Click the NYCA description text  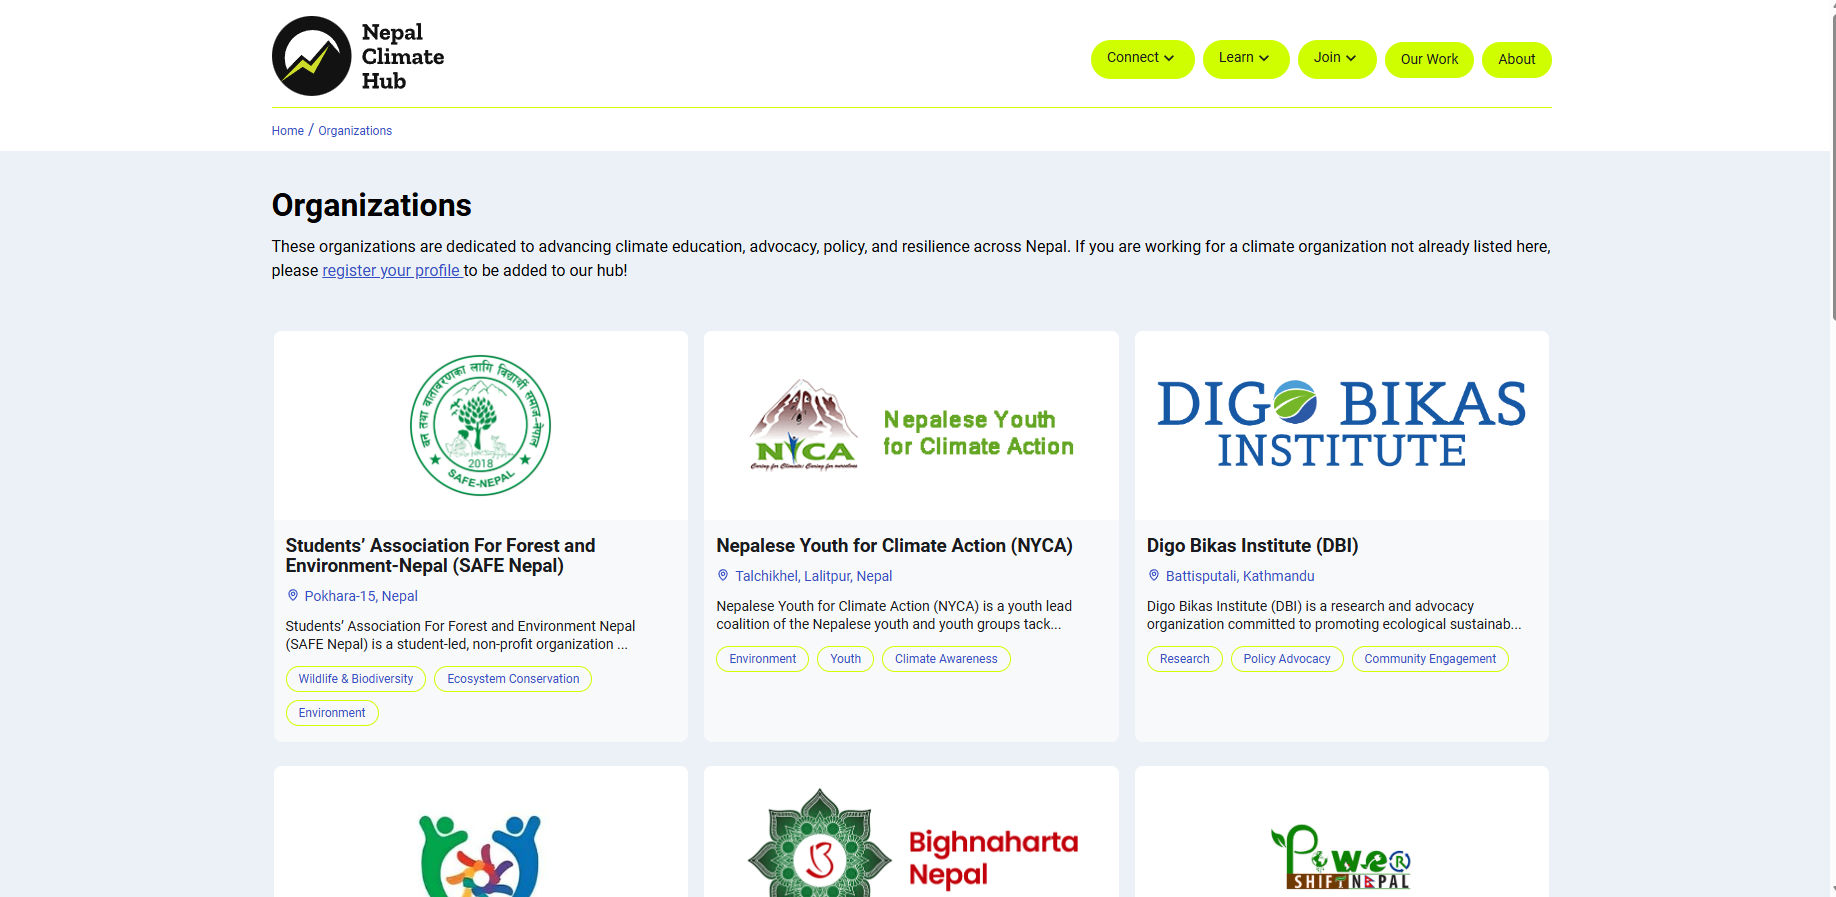point(894,615)
